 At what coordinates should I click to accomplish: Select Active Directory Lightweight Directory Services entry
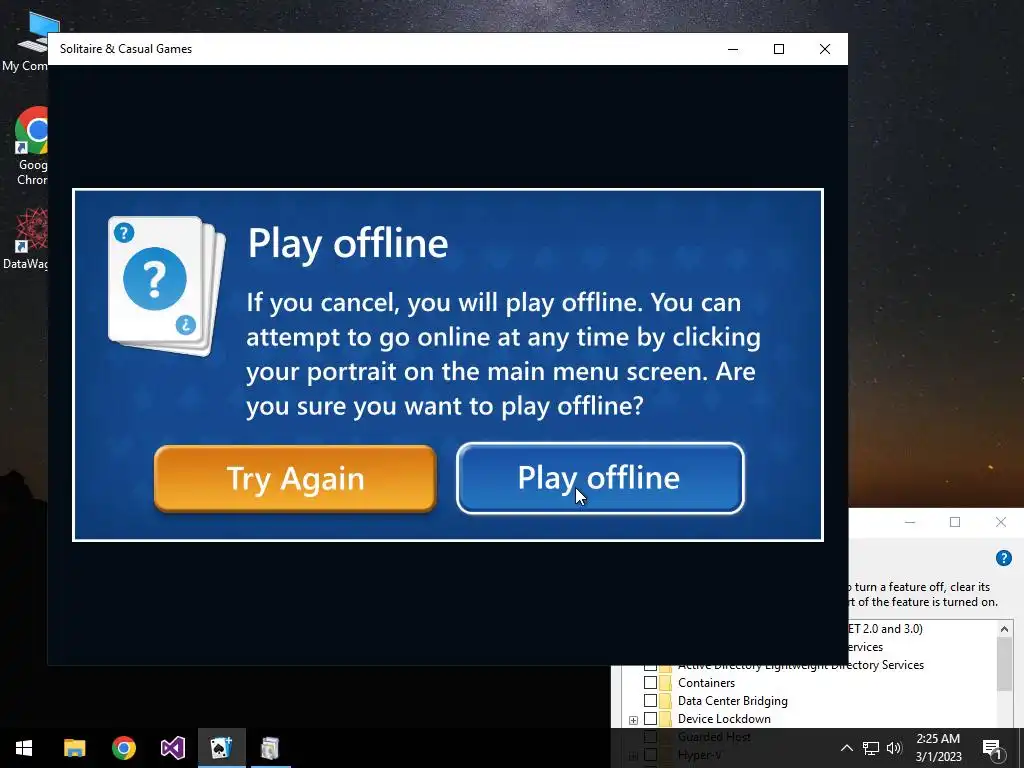pos(801,665)
